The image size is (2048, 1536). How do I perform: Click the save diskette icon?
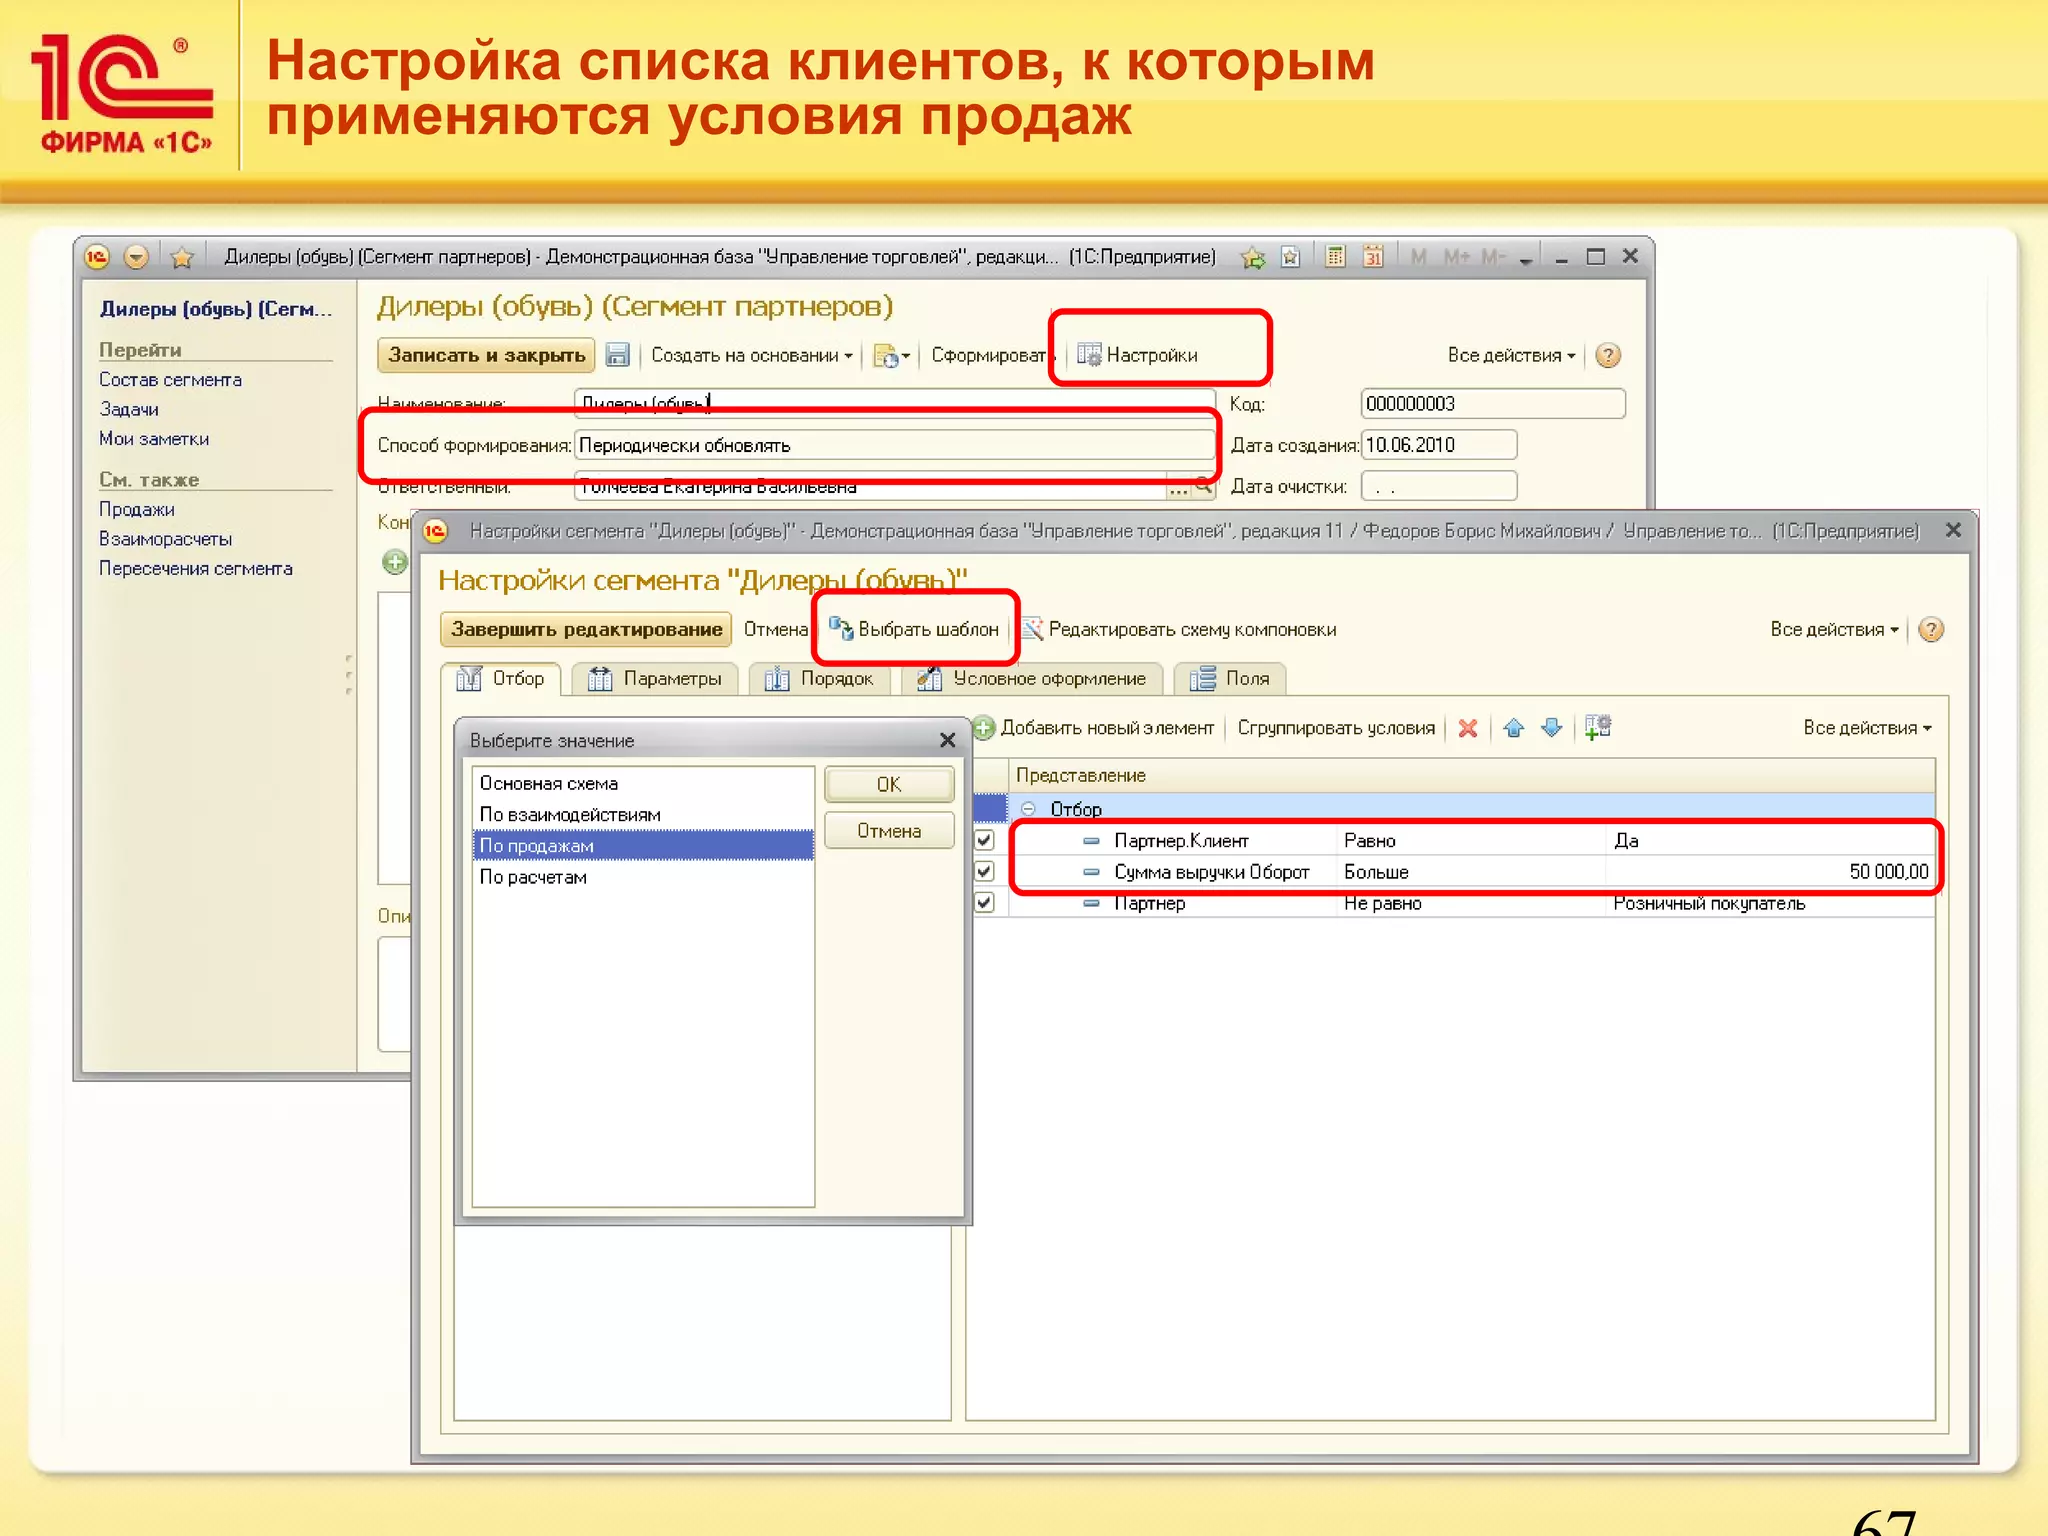(618, 355)
